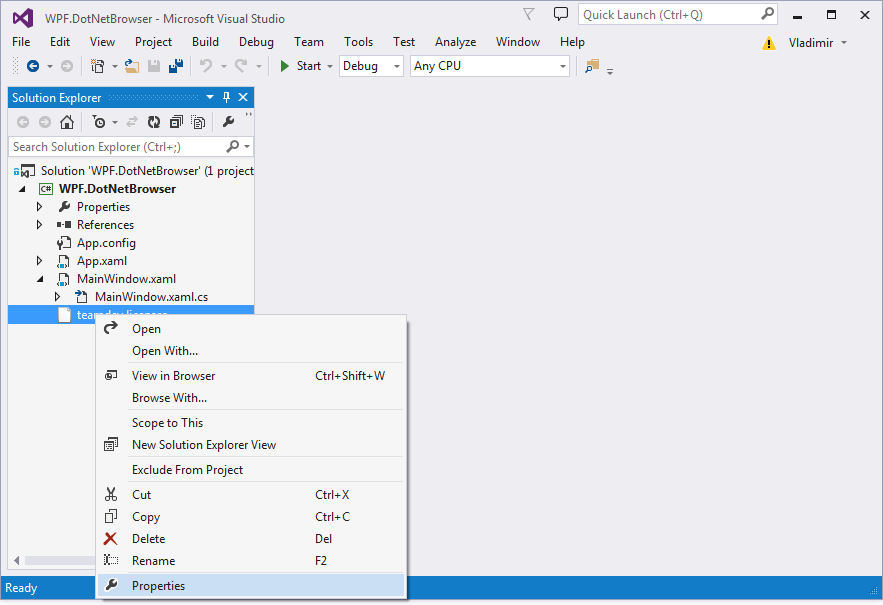This screenshot has width=883, height=605.
Task: Pin the Solution Explorer panel (auto hide)
Action: tap(226, 97)
